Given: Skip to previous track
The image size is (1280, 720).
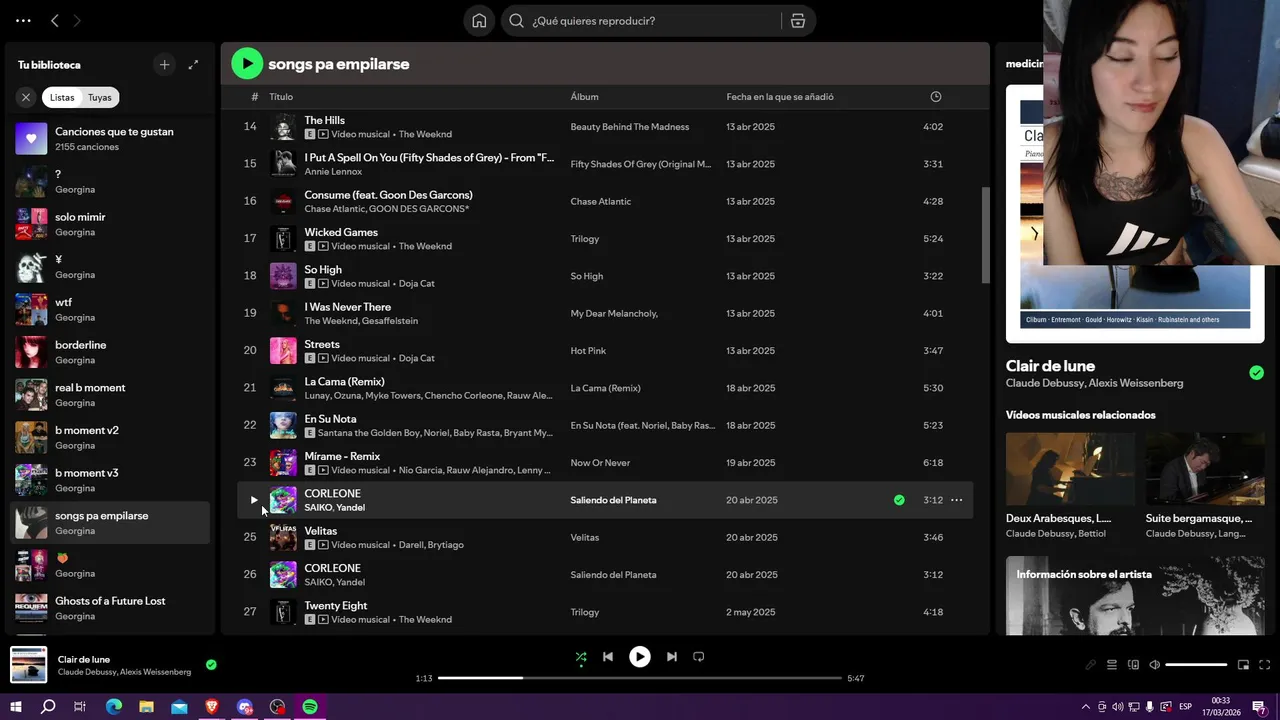Looking at the screenshot, I should click(x=608, y=657).
